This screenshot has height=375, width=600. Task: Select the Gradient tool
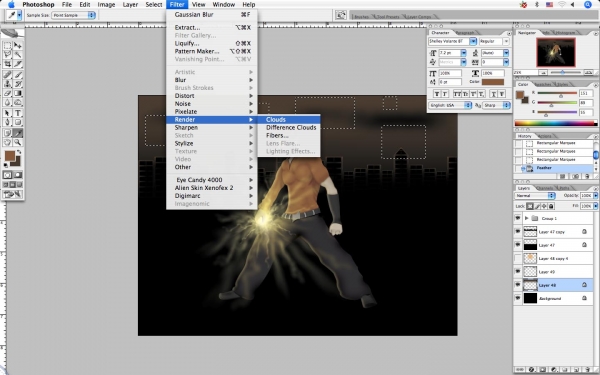[x=18, y=93]
